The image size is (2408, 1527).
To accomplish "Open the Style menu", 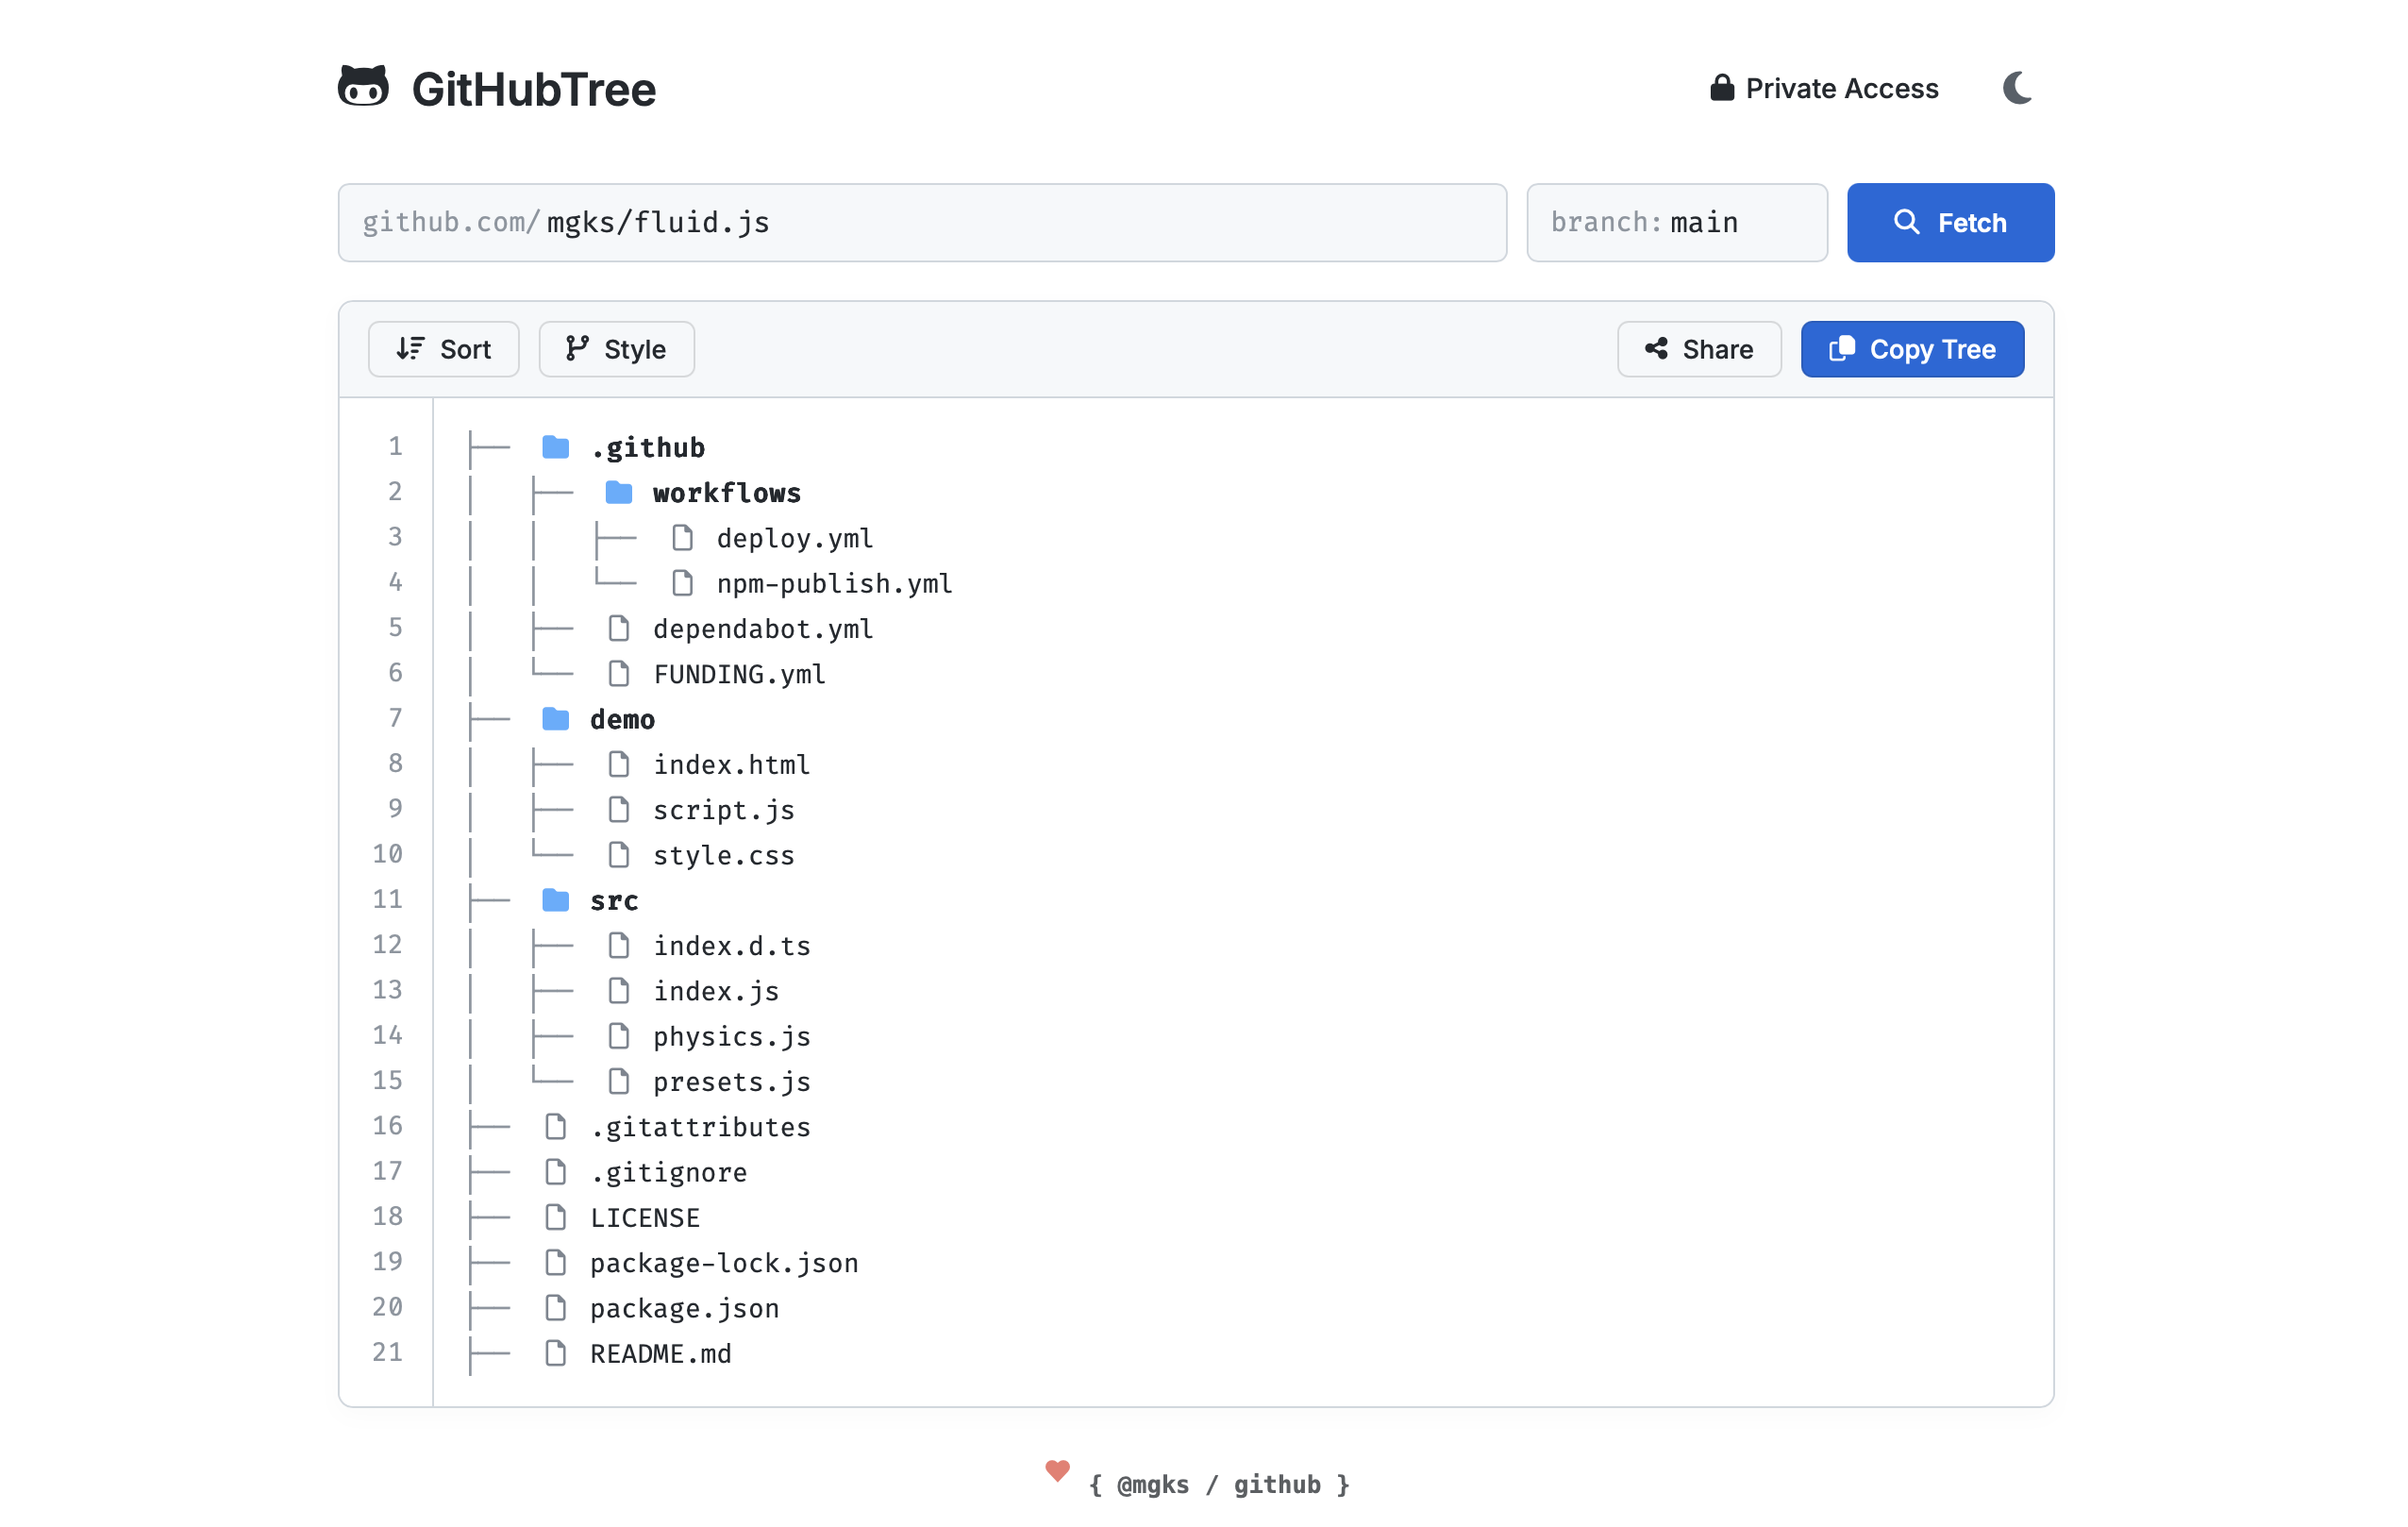I will coord(616,349).
